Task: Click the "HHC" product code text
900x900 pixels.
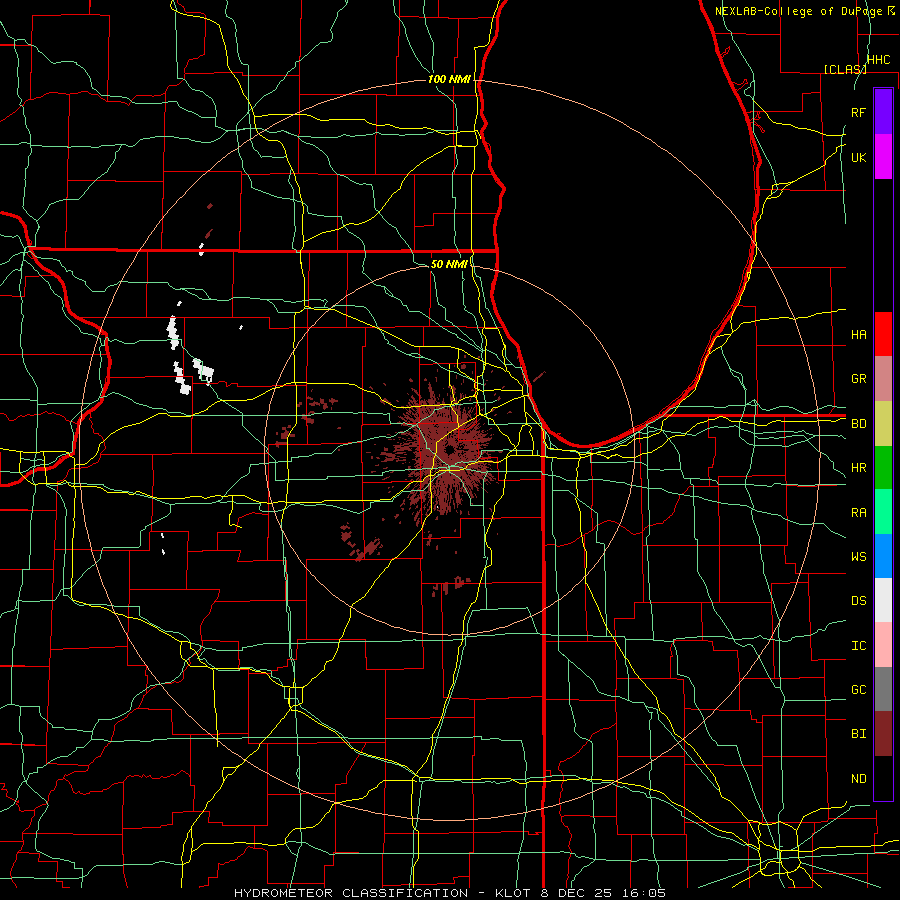Action: click(878, 59)
